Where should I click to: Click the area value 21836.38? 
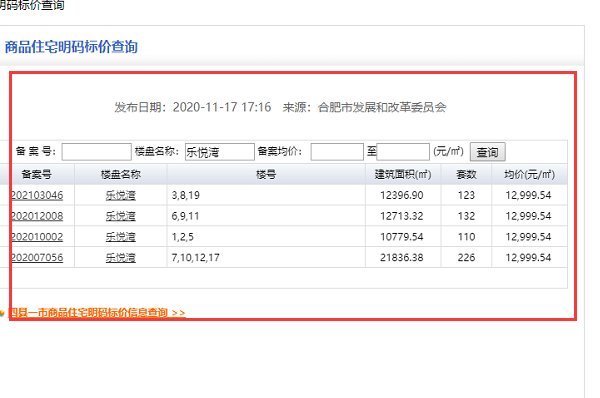402,257
